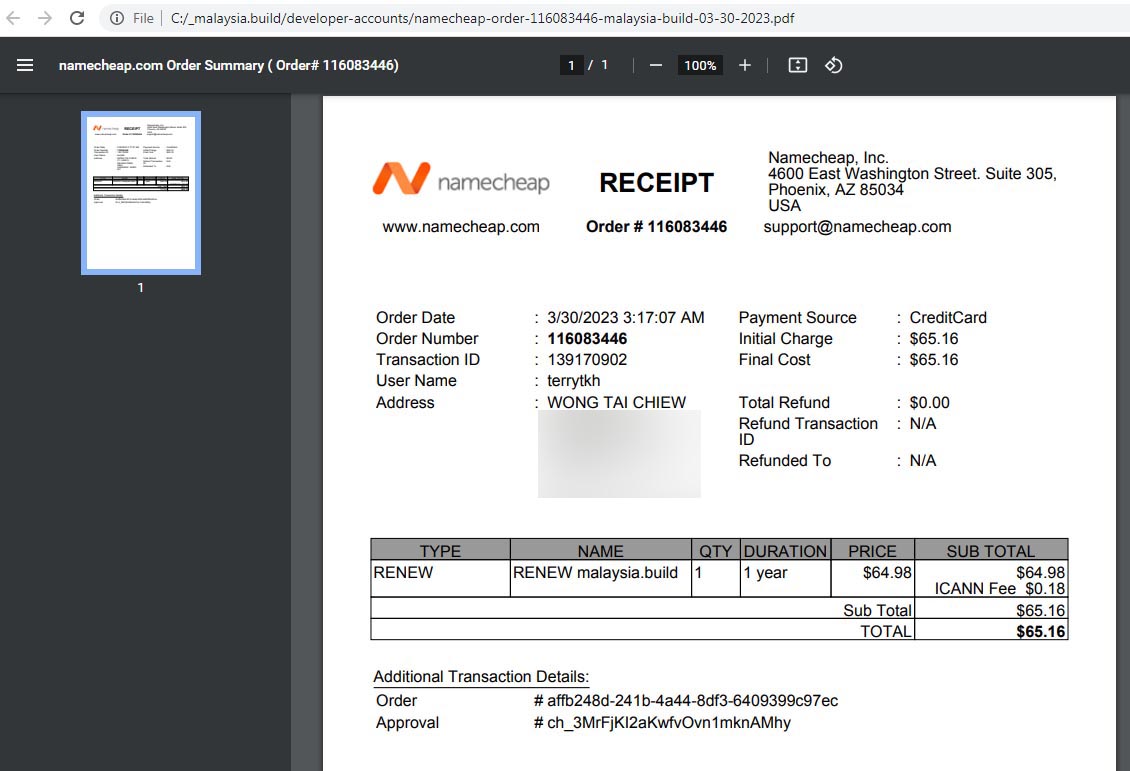This screenshot has height=771, width=1130.
Task: Click address name WONG TAI CHIEW
Action: click(616, 402)
